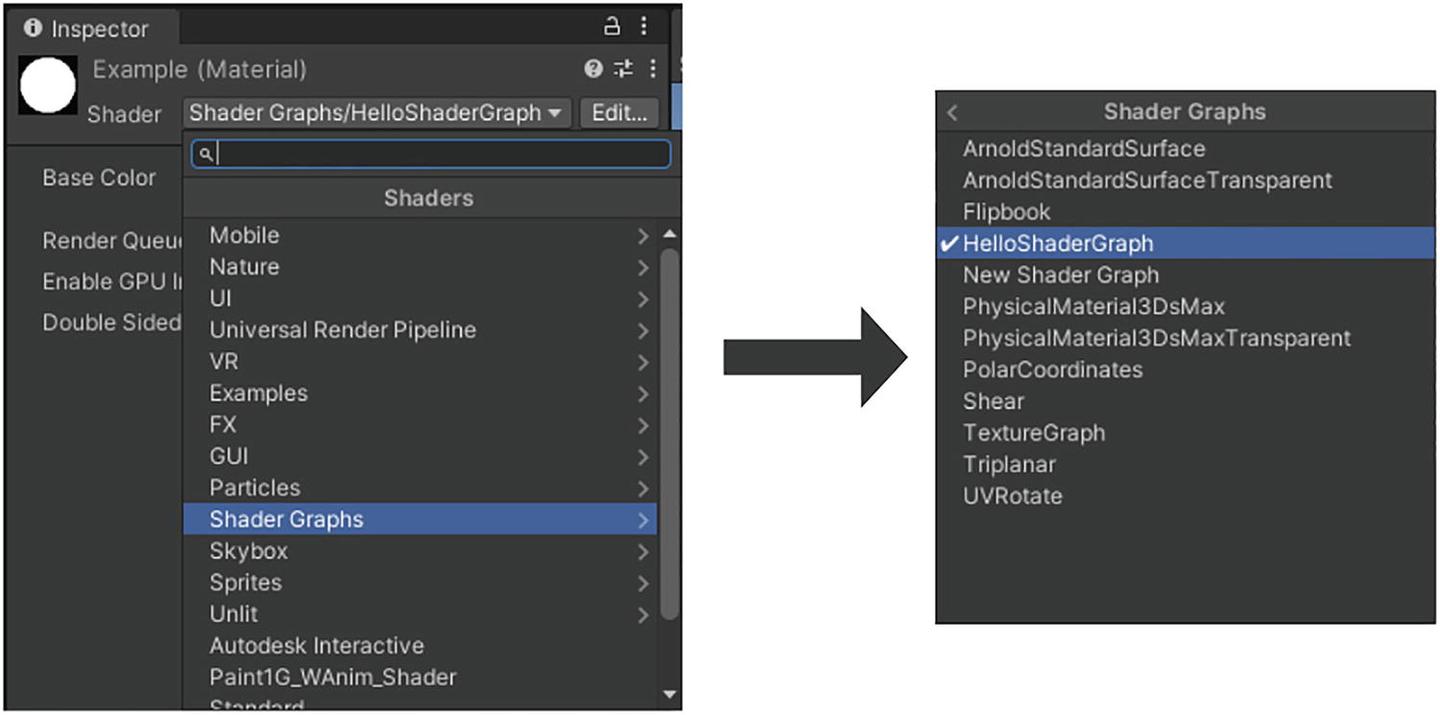Click the white material preview sphere
Viewport: 1440px width, 715px height.
[48, 85]
